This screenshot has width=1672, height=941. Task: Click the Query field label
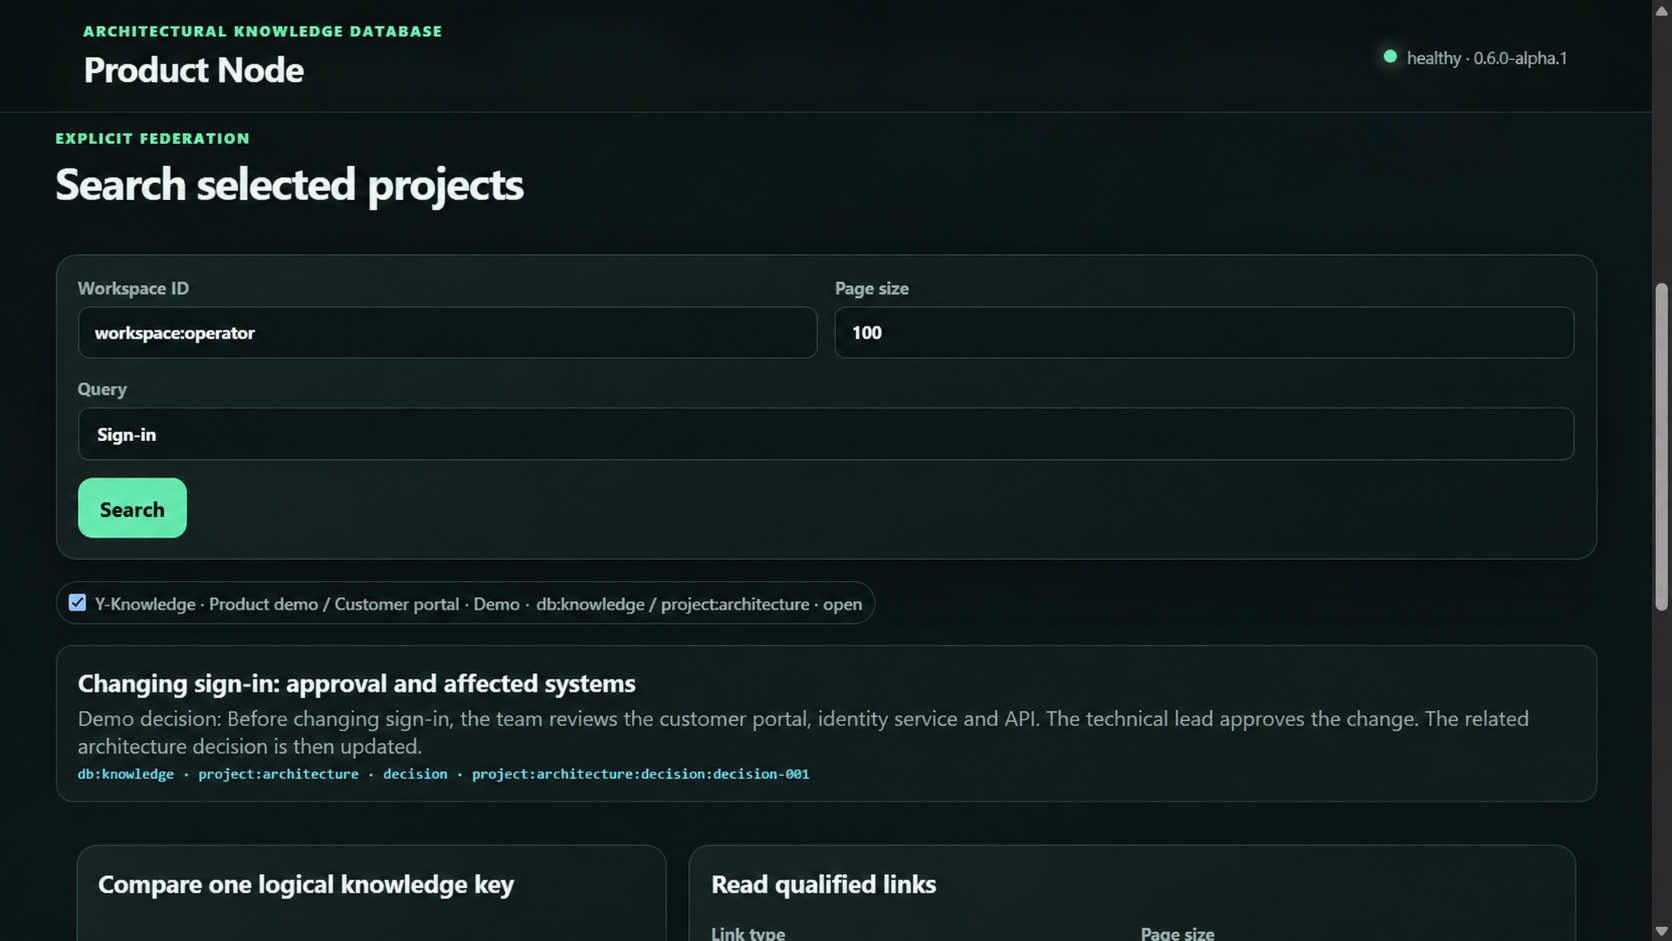tap(102, 389)
